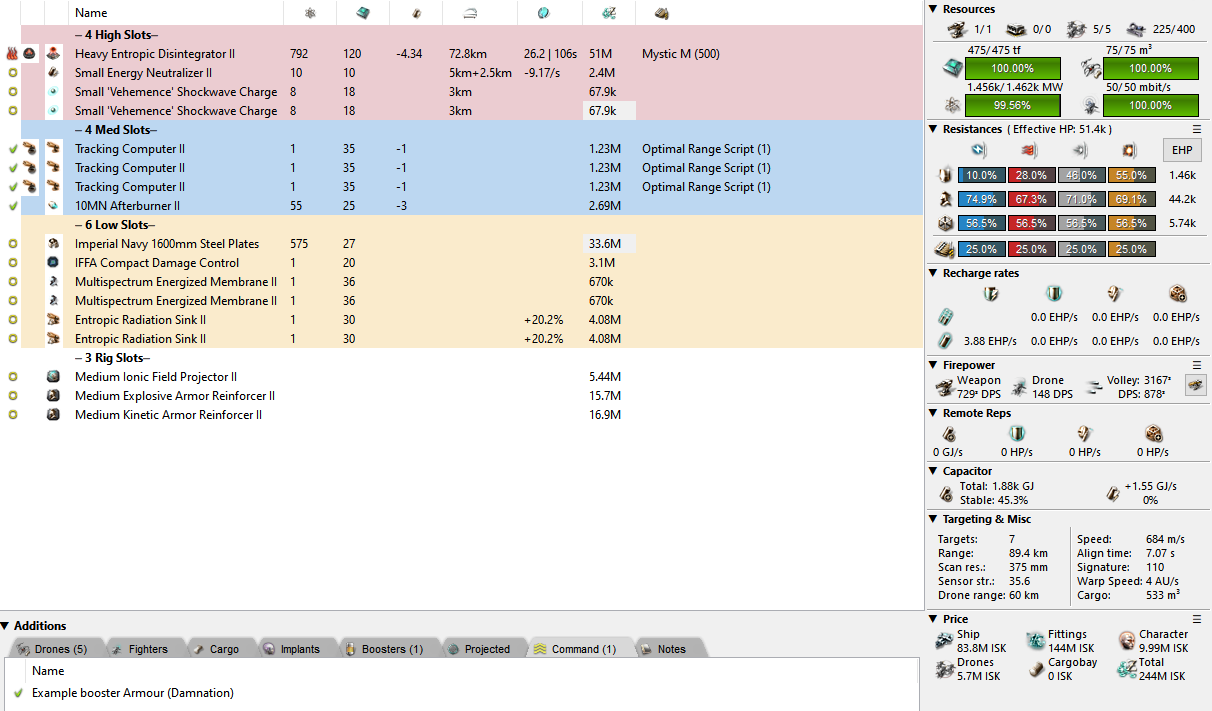Switch to the Drones (5) tab
The height and width of the screenshot is (711, 1212).
coord(55,649)
